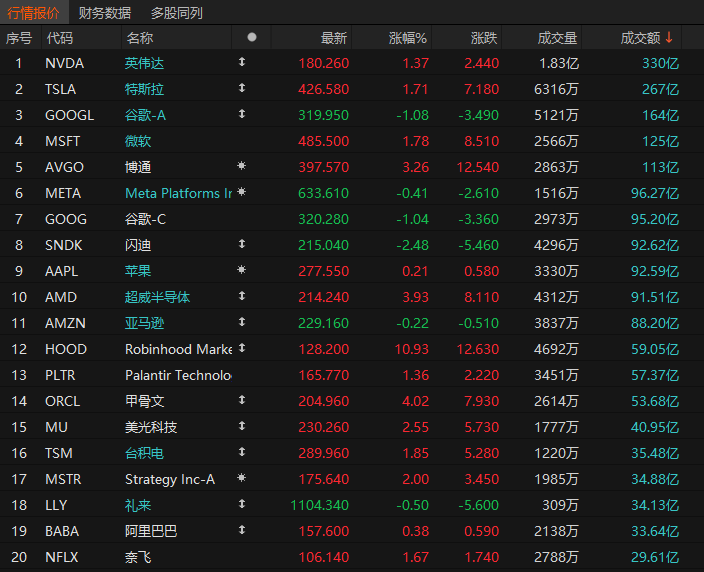Screen dimensions: 704x572
Task: Open the 亚马逊 stock name link
Action: pos(144,323)
